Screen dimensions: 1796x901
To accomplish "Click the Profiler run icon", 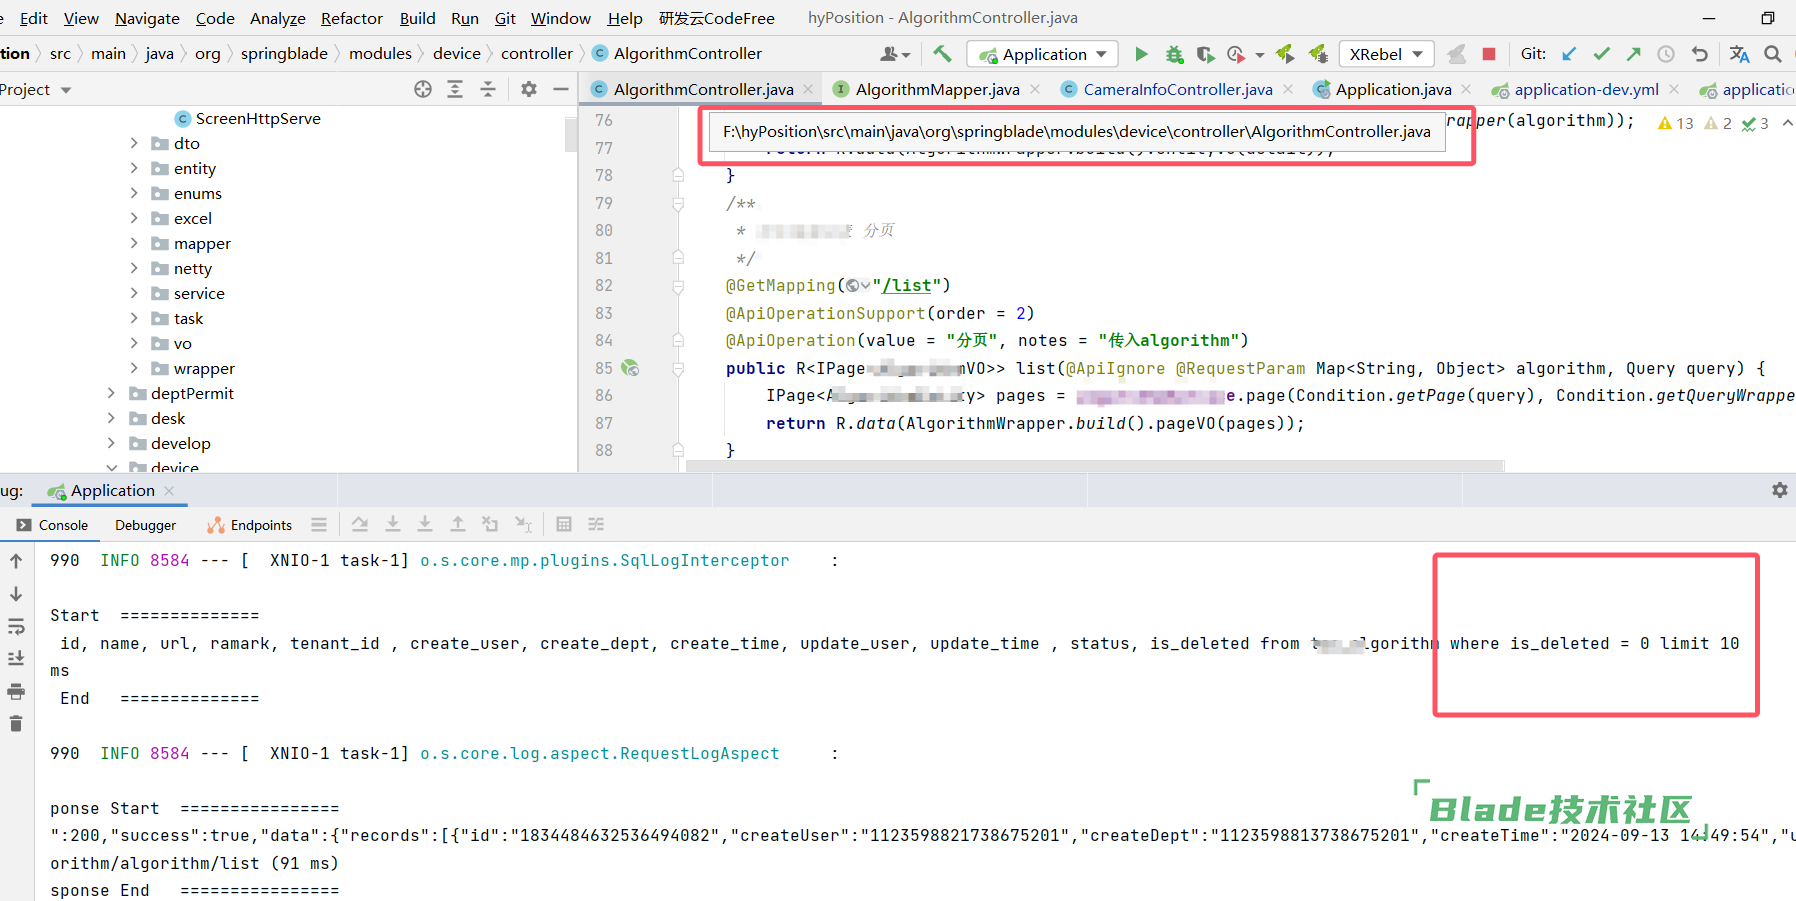I will (1236, 54).
